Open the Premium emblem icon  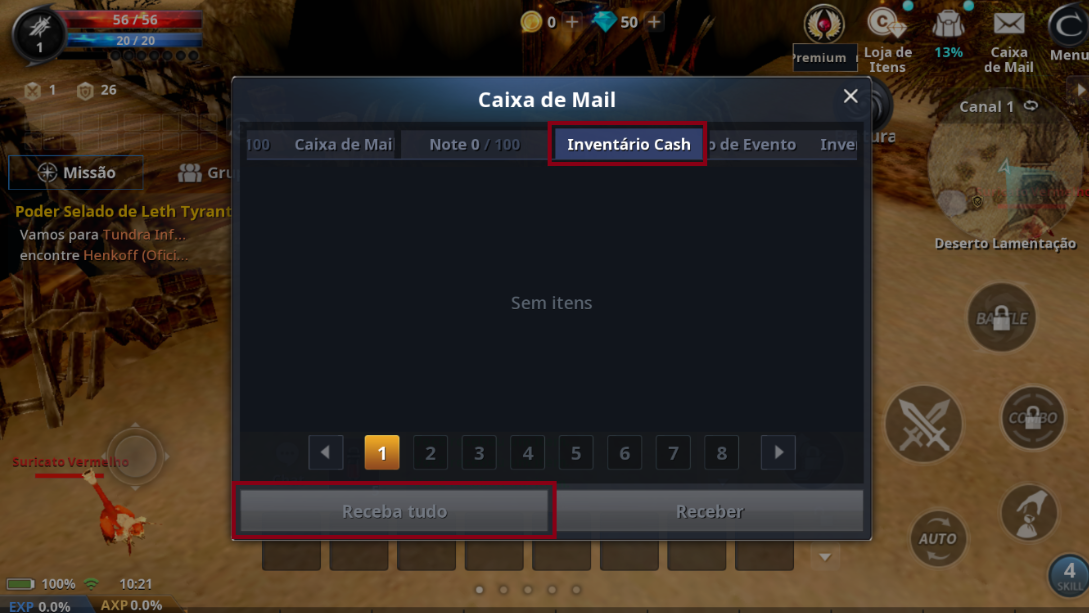pyautogui.click(x=824, y=24)
